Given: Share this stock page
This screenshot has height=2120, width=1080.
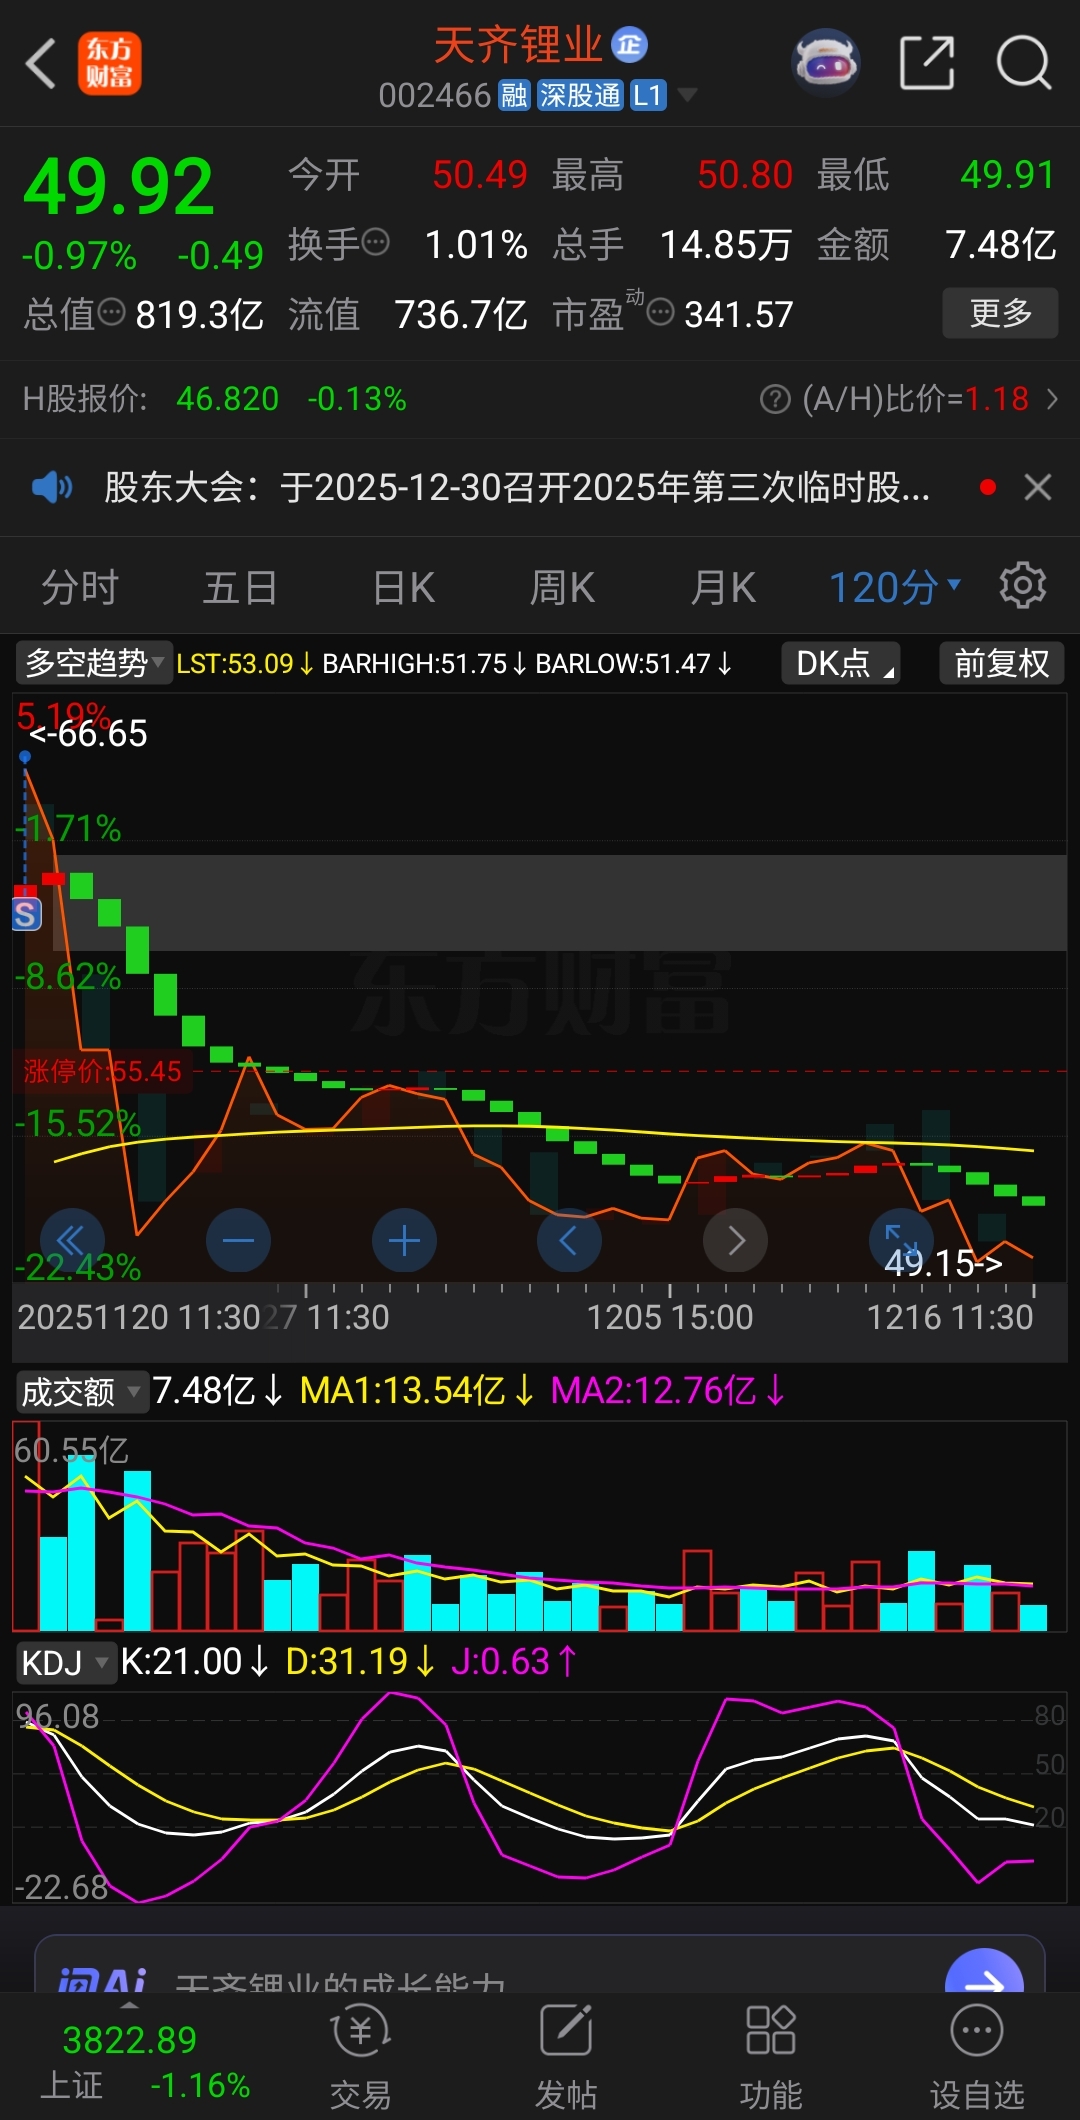Looking at the screenshot, I should 927,63.
